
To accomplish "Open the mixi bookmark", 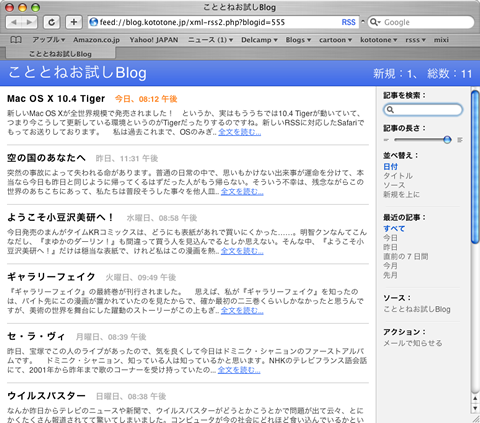I will click(441, 40).
